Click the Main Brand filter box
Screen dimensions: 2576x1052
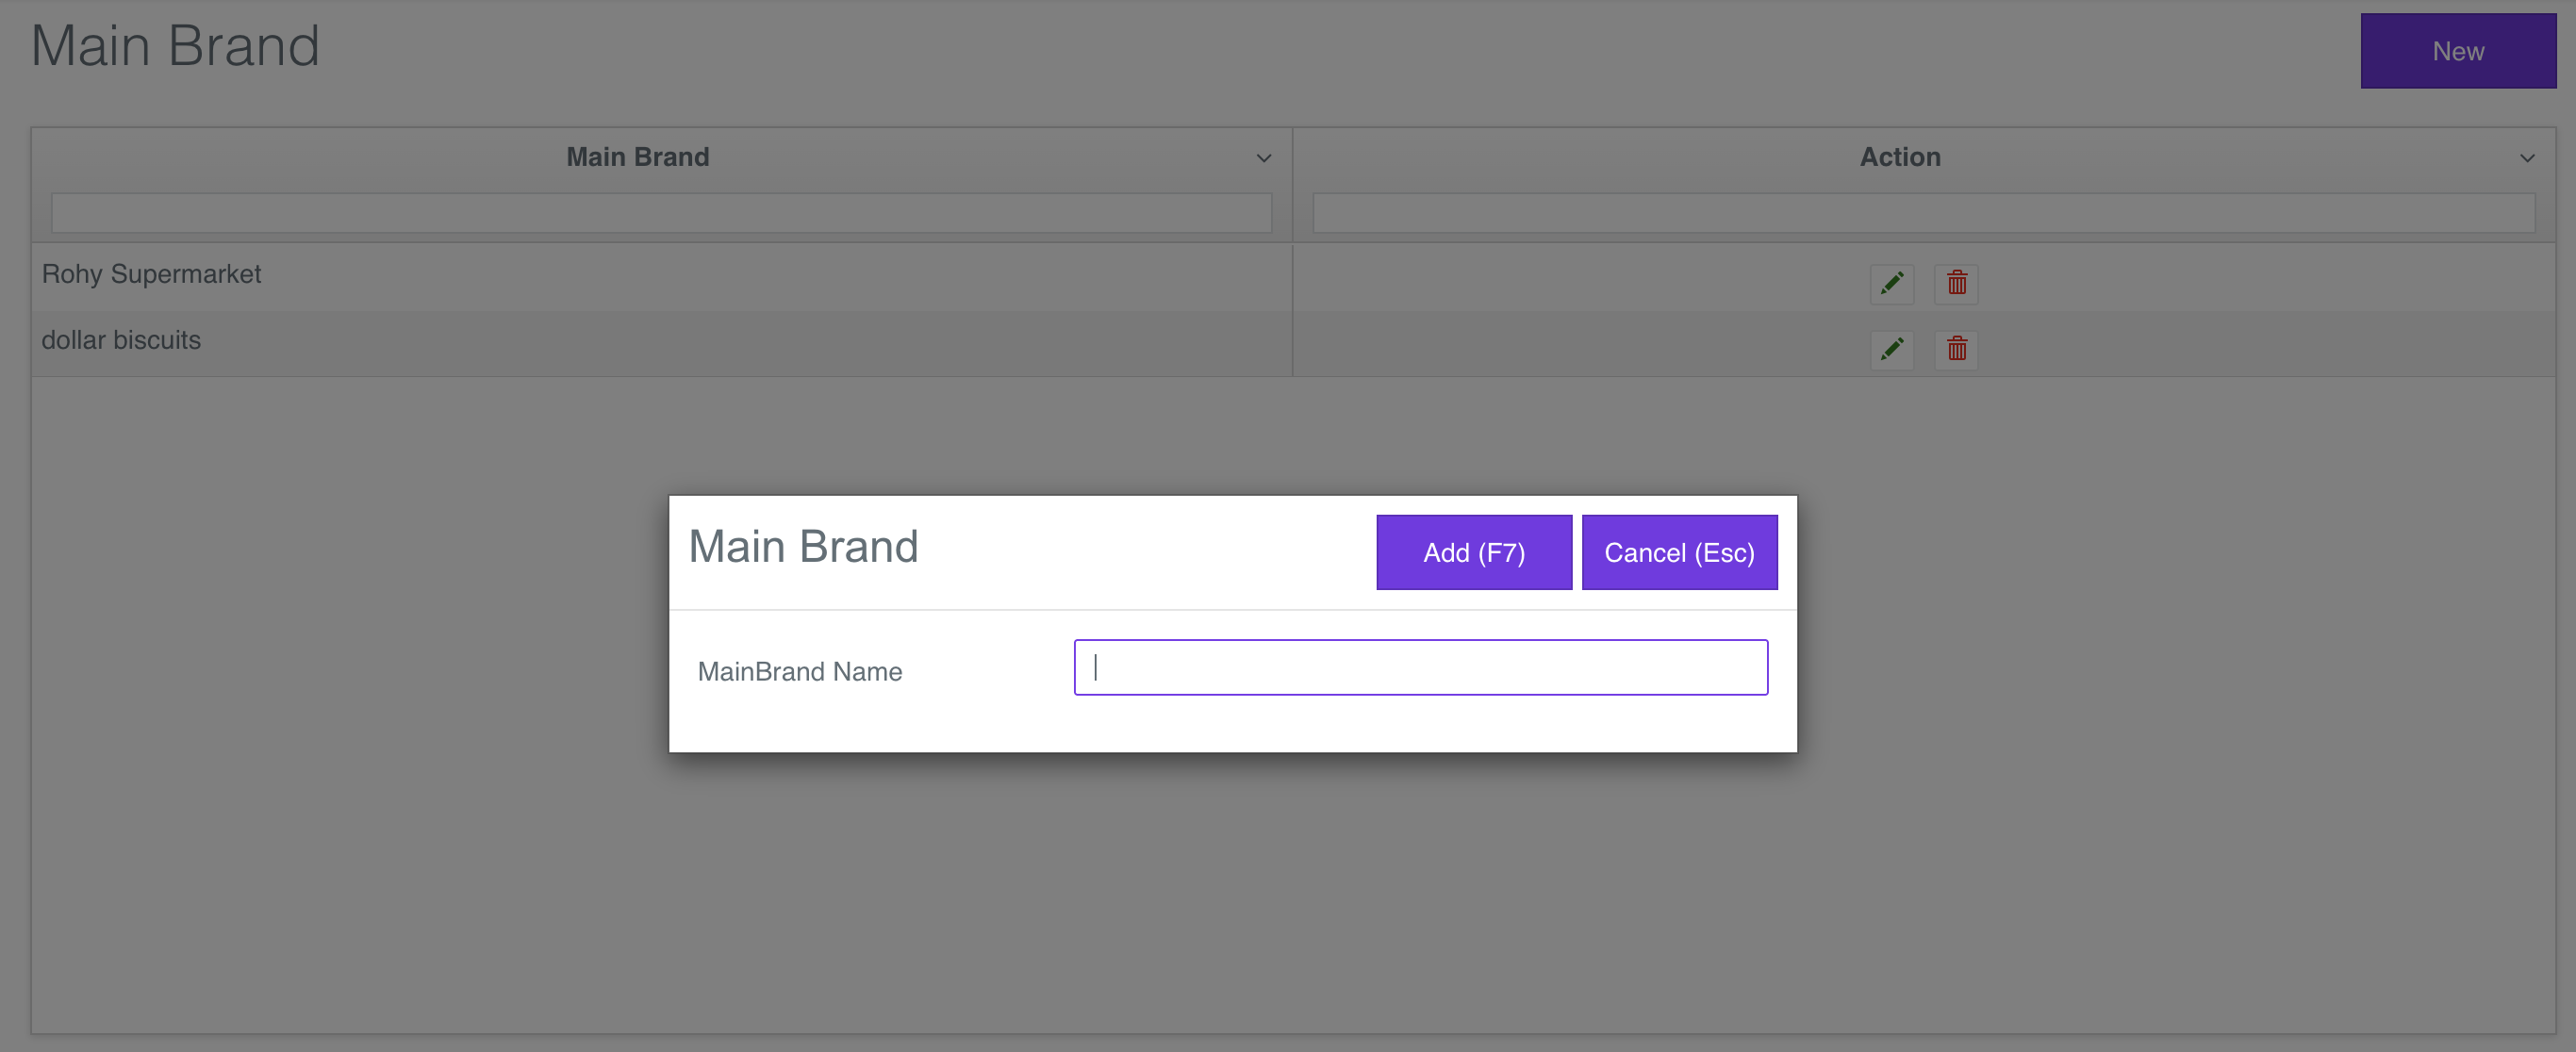(660, 212)
